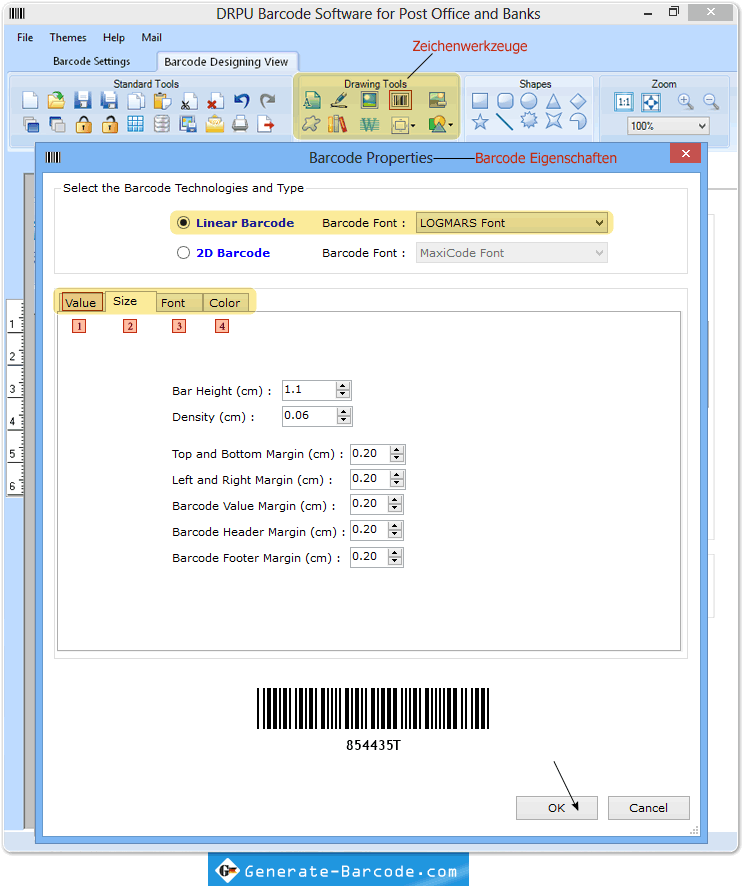Select the Custom shape blob tool
The height and width of the screenshot is (886, 744).
(x=311, y=124)
